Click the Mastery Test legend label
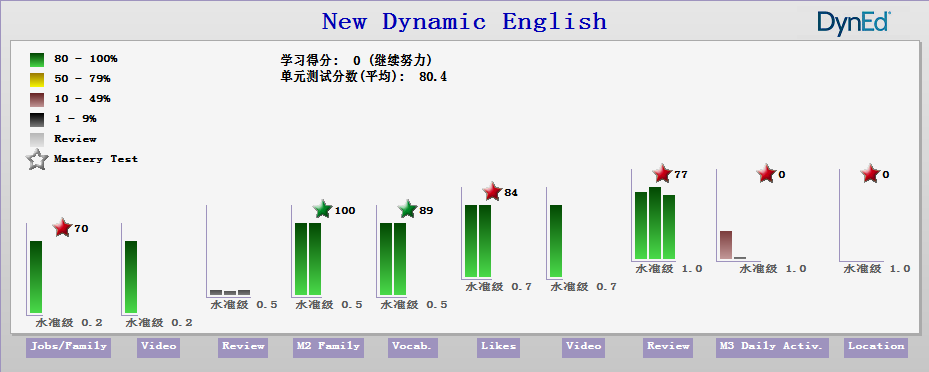Image resolution: width=929 pixels, height=372 pixels. (x=96, y=159)
